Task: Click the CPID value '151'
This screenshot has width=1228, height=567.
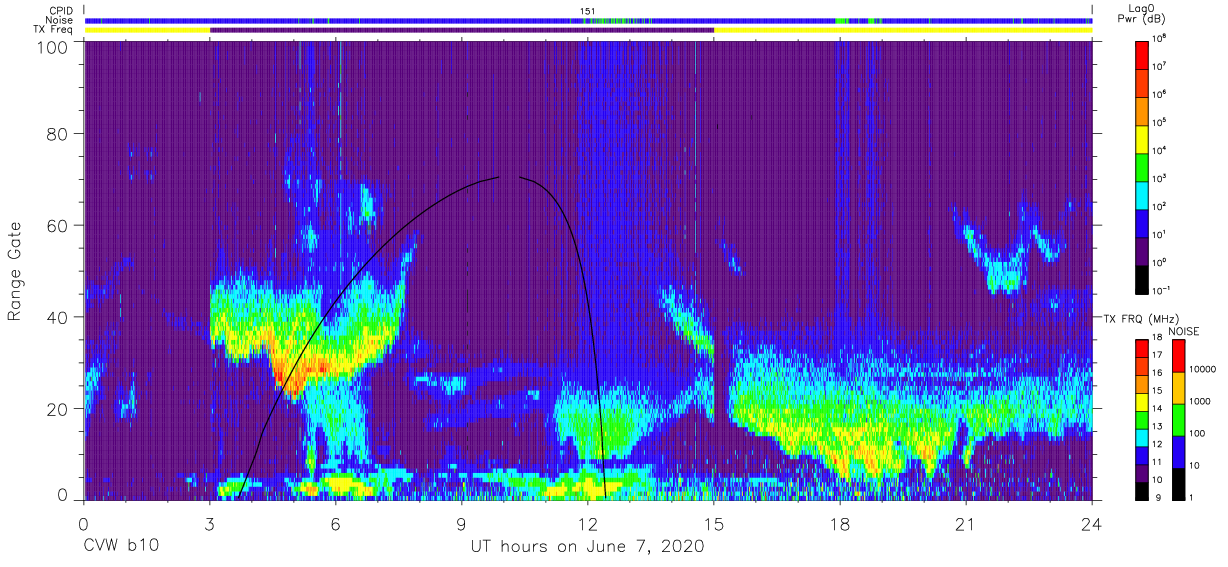Action: click(x=588, y=10)
